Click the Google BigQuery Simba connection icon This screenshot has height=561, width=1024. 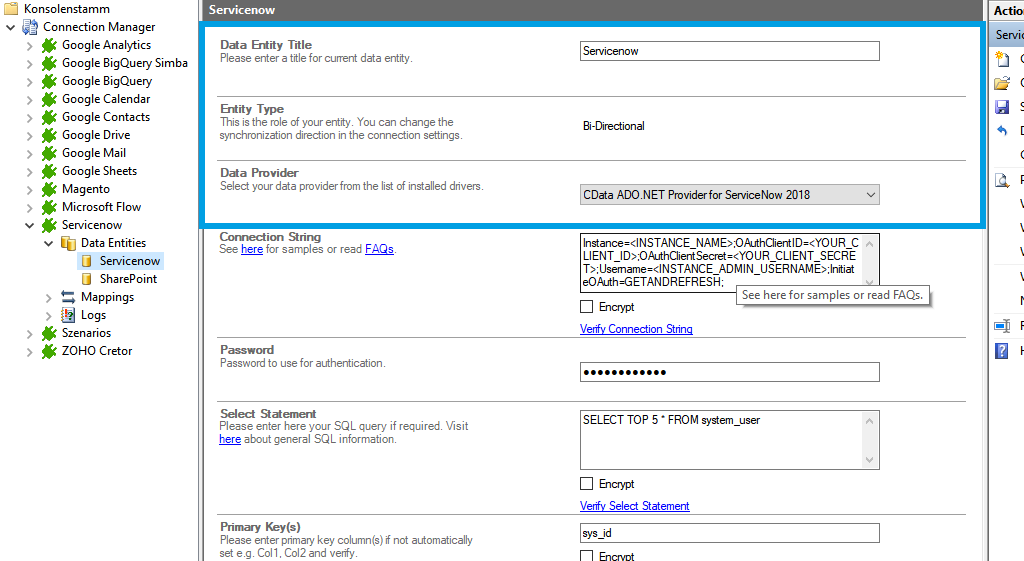coord(49,63)
